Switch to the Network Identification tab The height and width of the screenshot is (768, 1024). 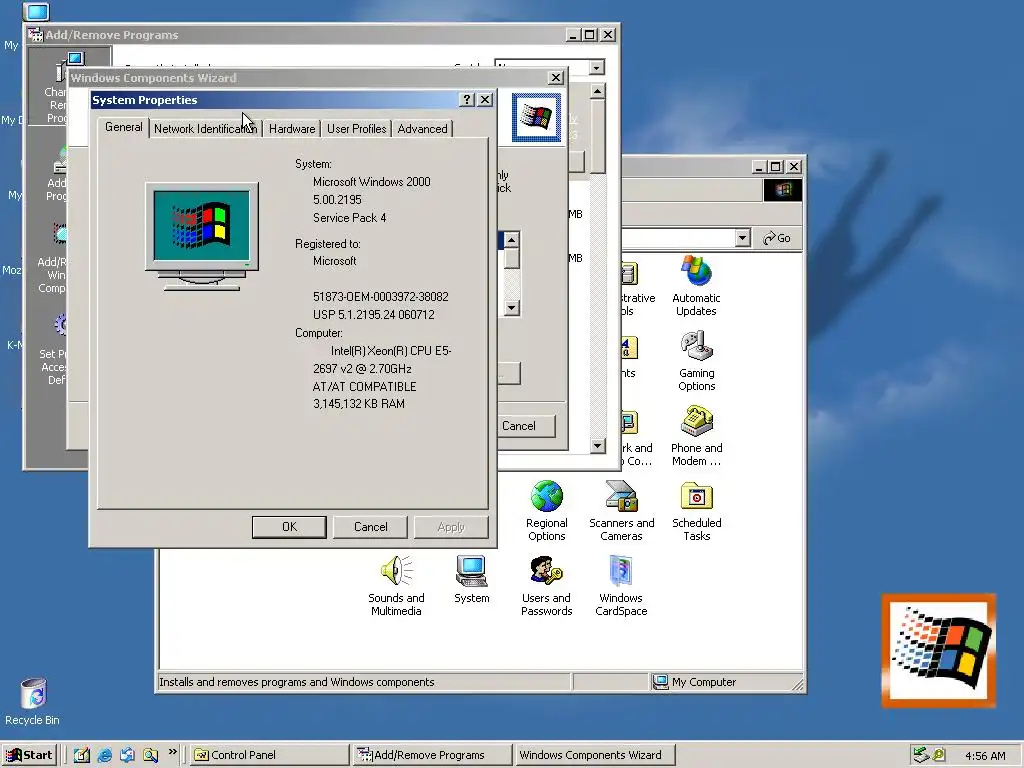point(205,129)
